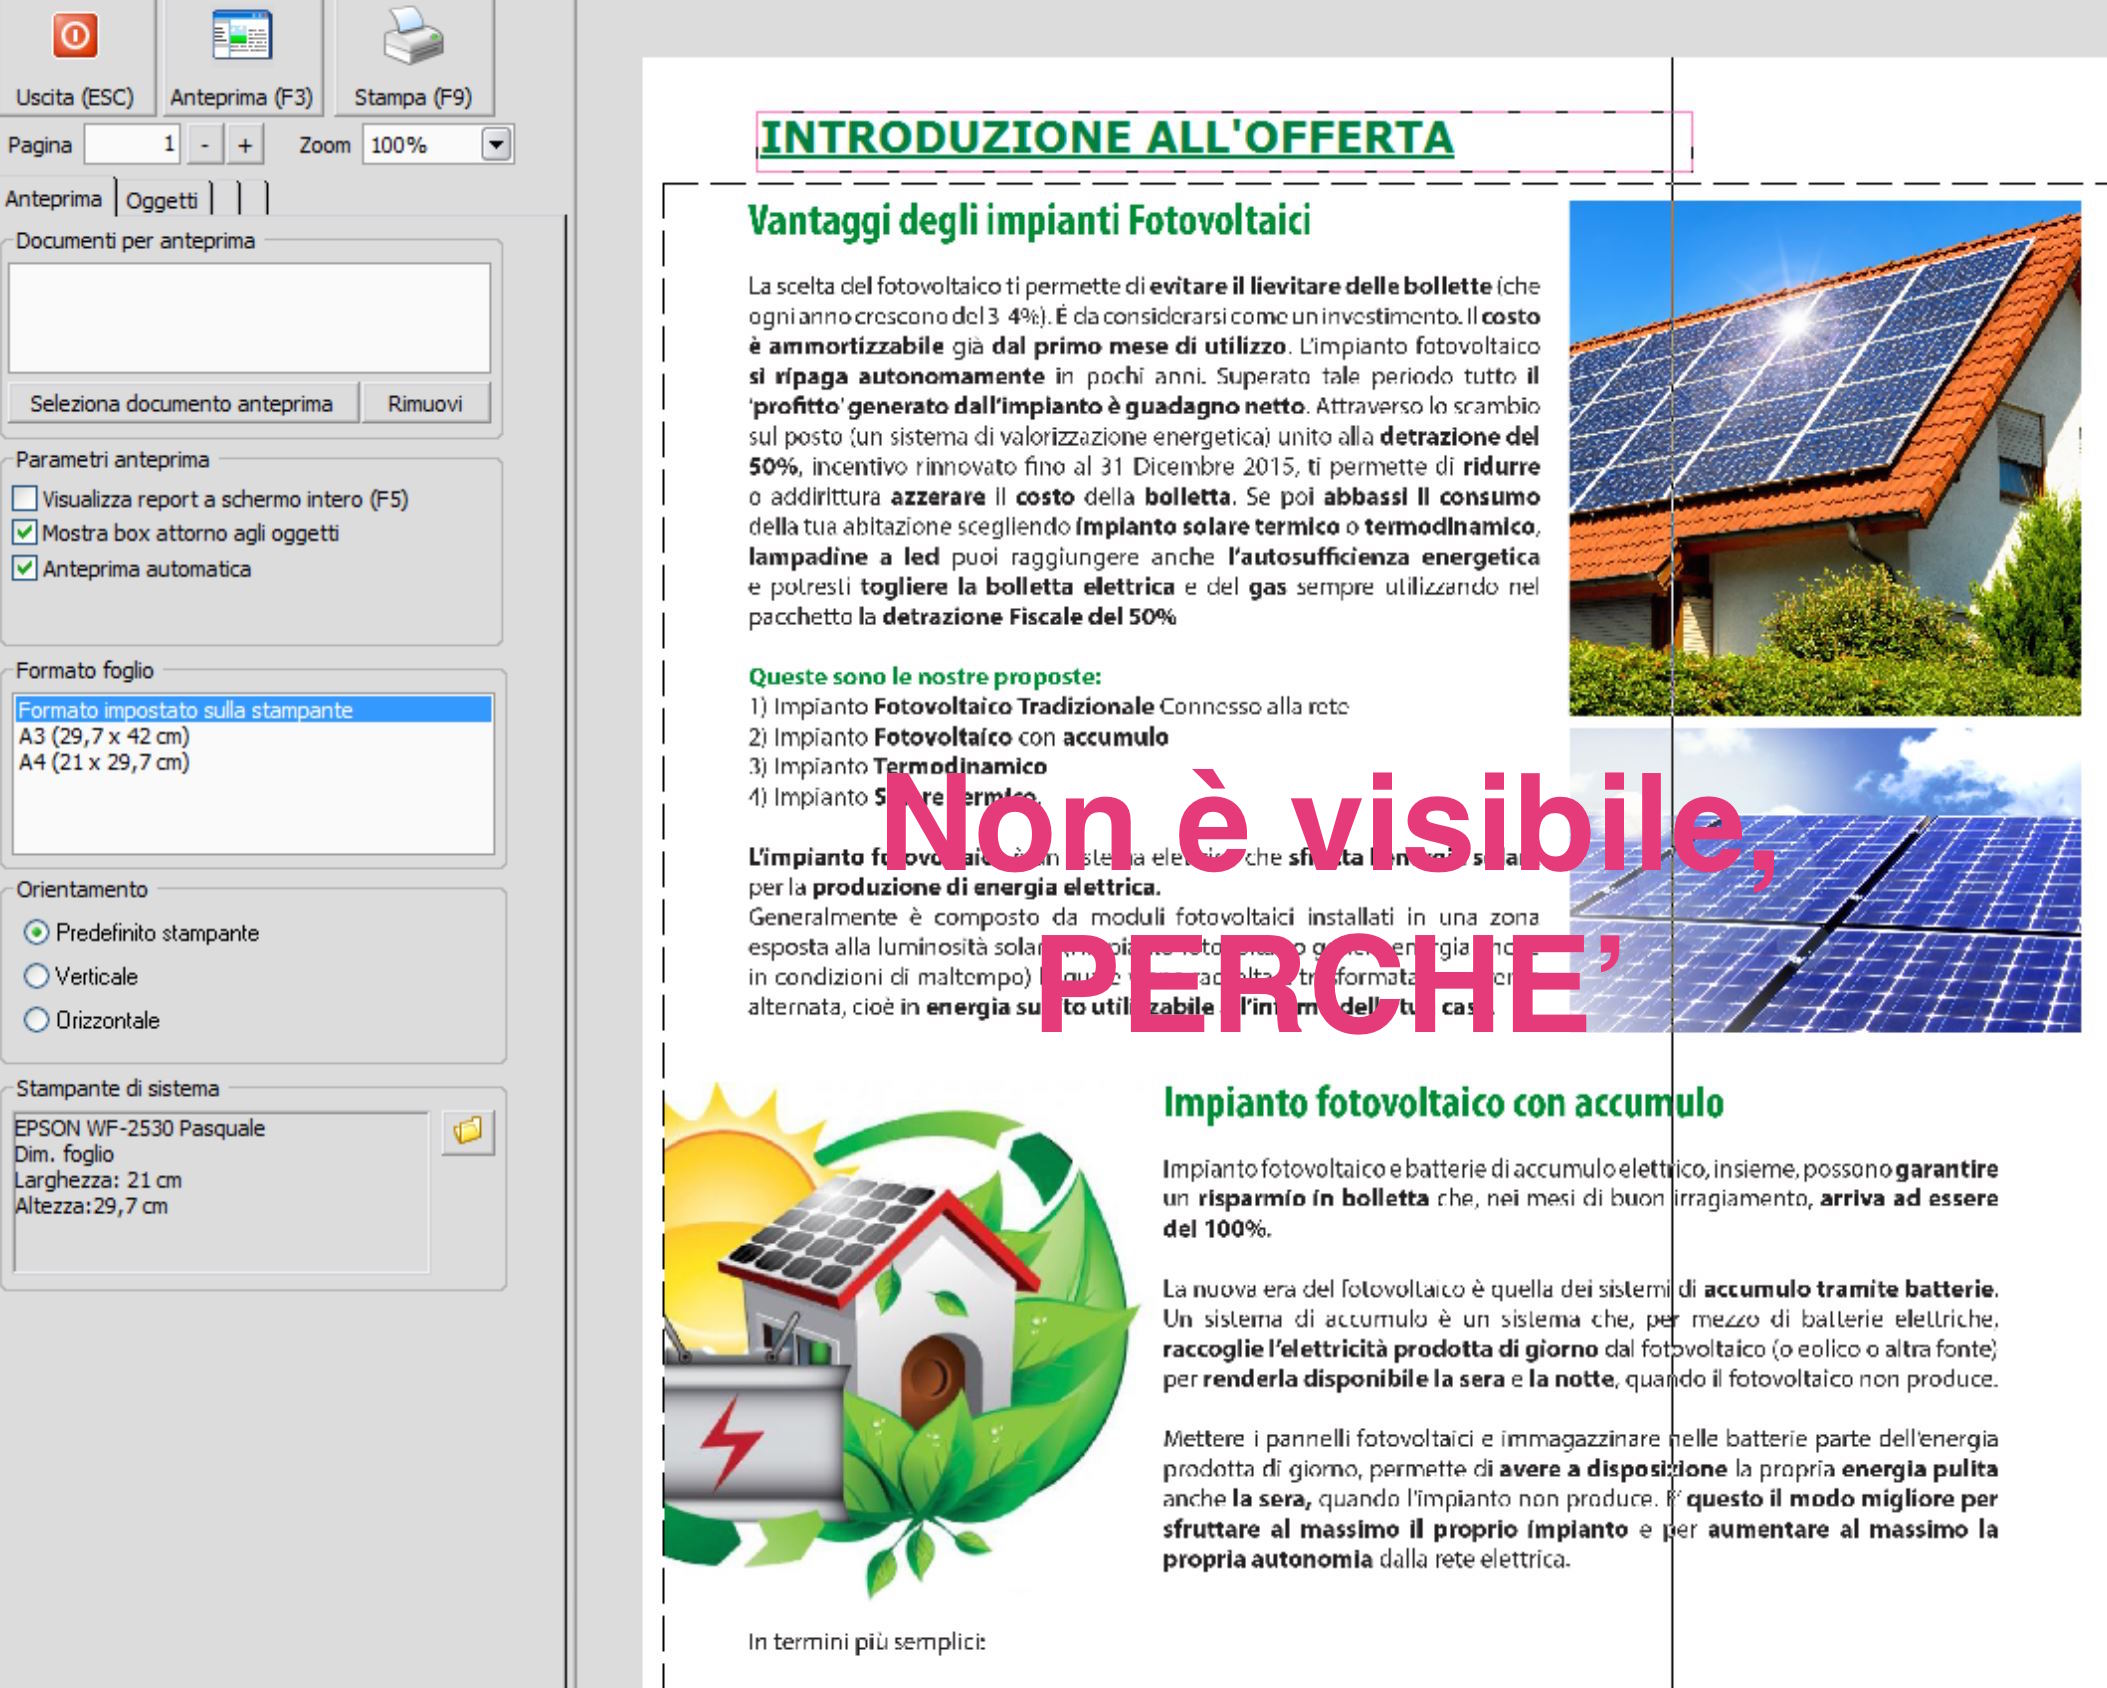Choose the Orizzontale orientation option
This screenshot has height=1688, width=2107.
(37, 1020)
